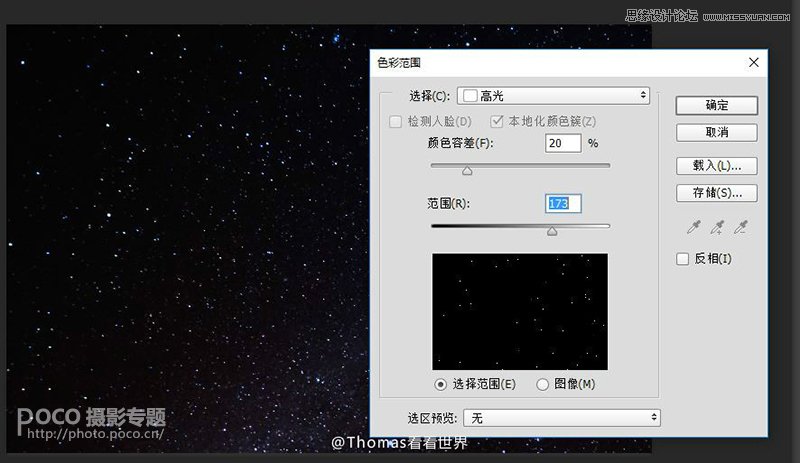Choose the 图像(M) radio button
800x463 pixels.
[542, 384]
